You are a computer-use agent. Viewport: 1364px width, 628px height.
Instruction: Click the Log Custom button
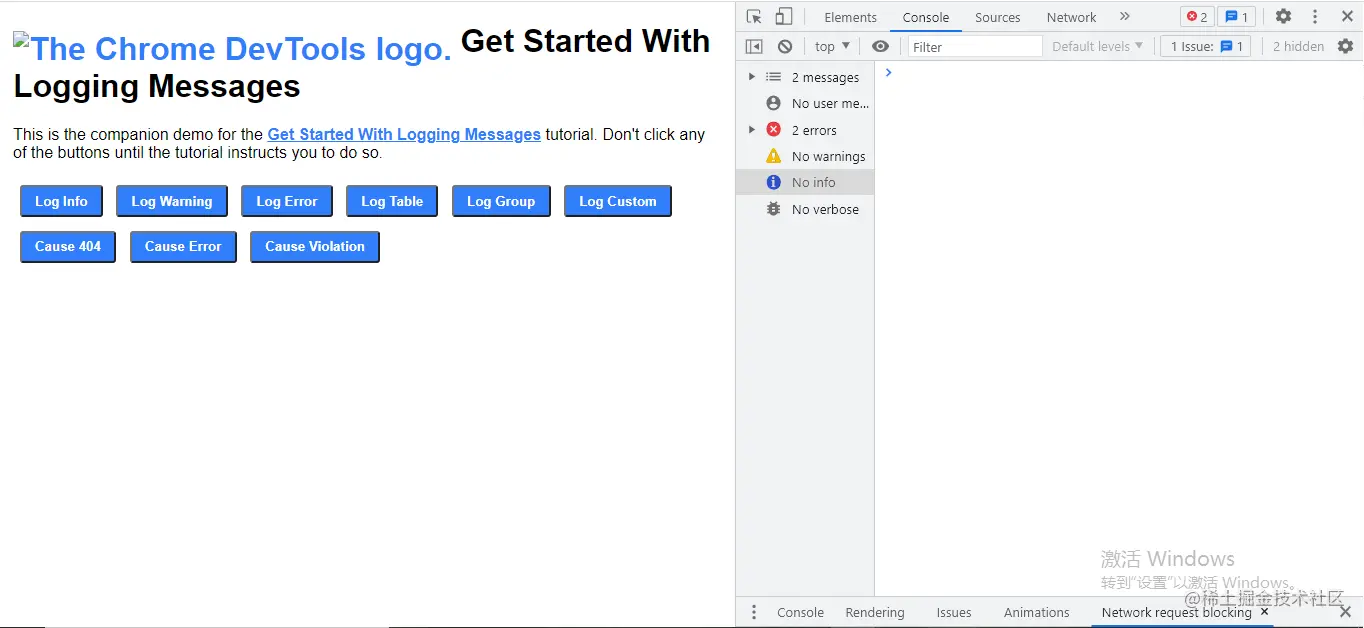pyautogui.click(x=618, y=201)
